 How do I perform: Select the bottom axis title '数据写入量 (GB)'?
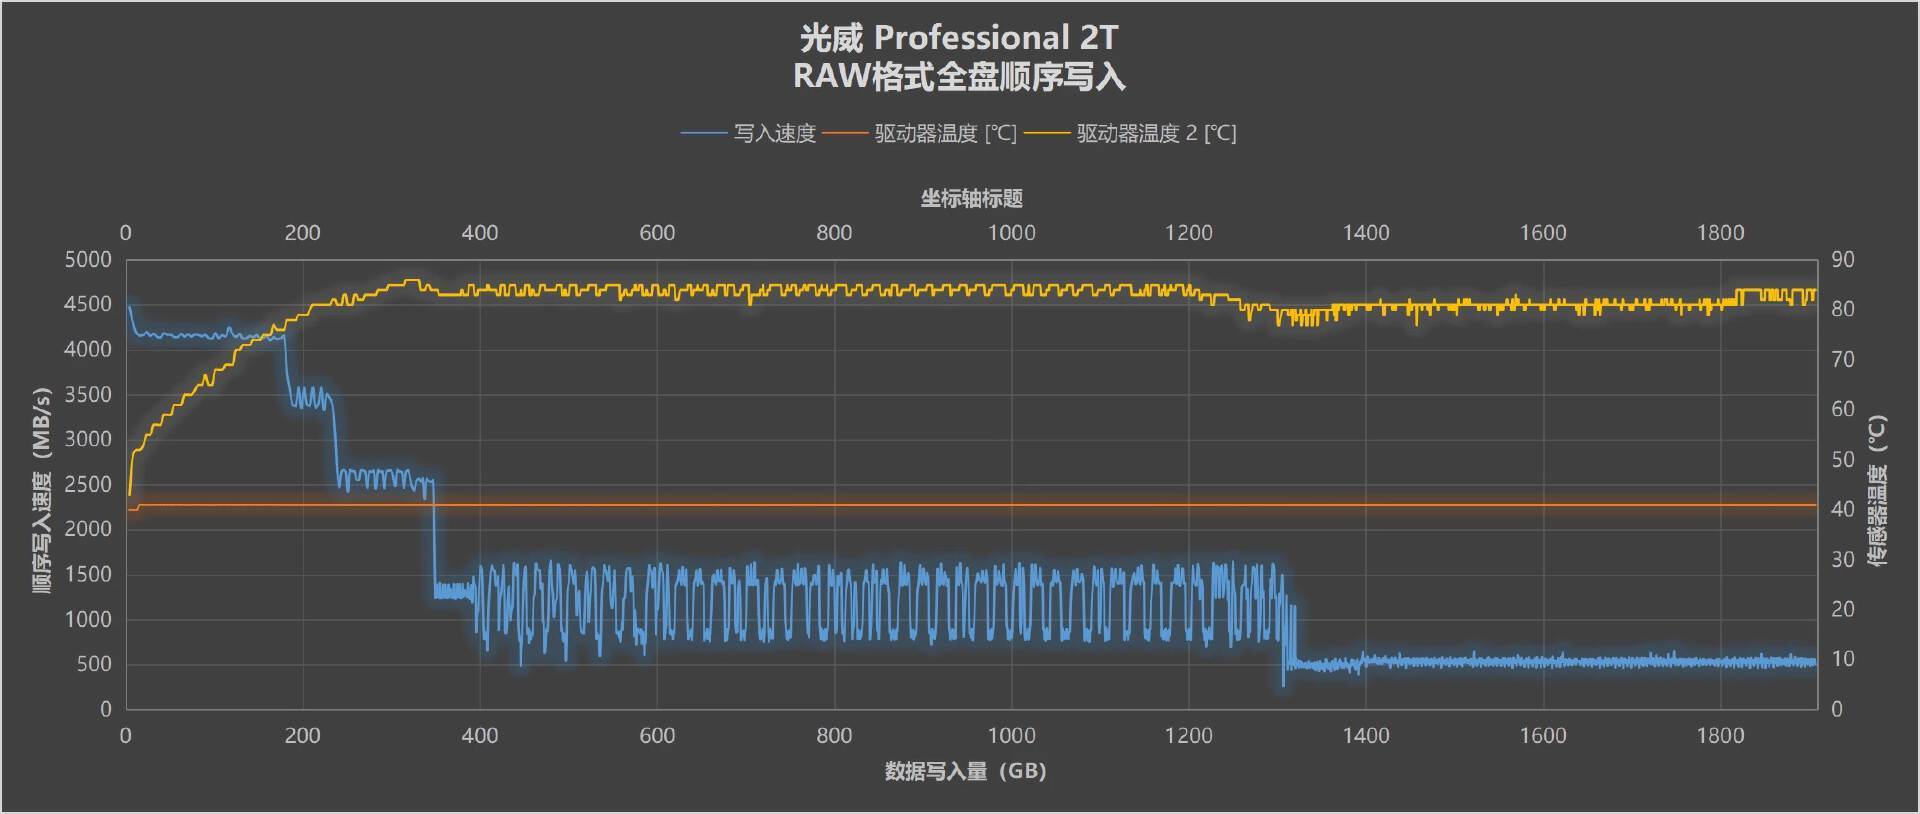coord(965,771)
